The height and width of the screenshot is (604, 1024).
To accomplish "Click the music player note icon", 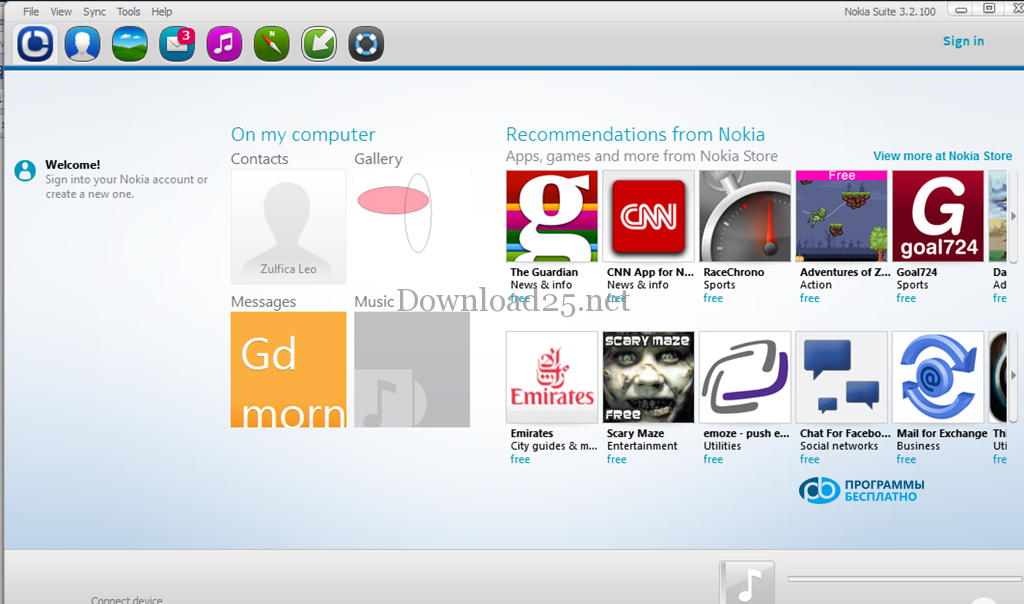I will [747, 582].
